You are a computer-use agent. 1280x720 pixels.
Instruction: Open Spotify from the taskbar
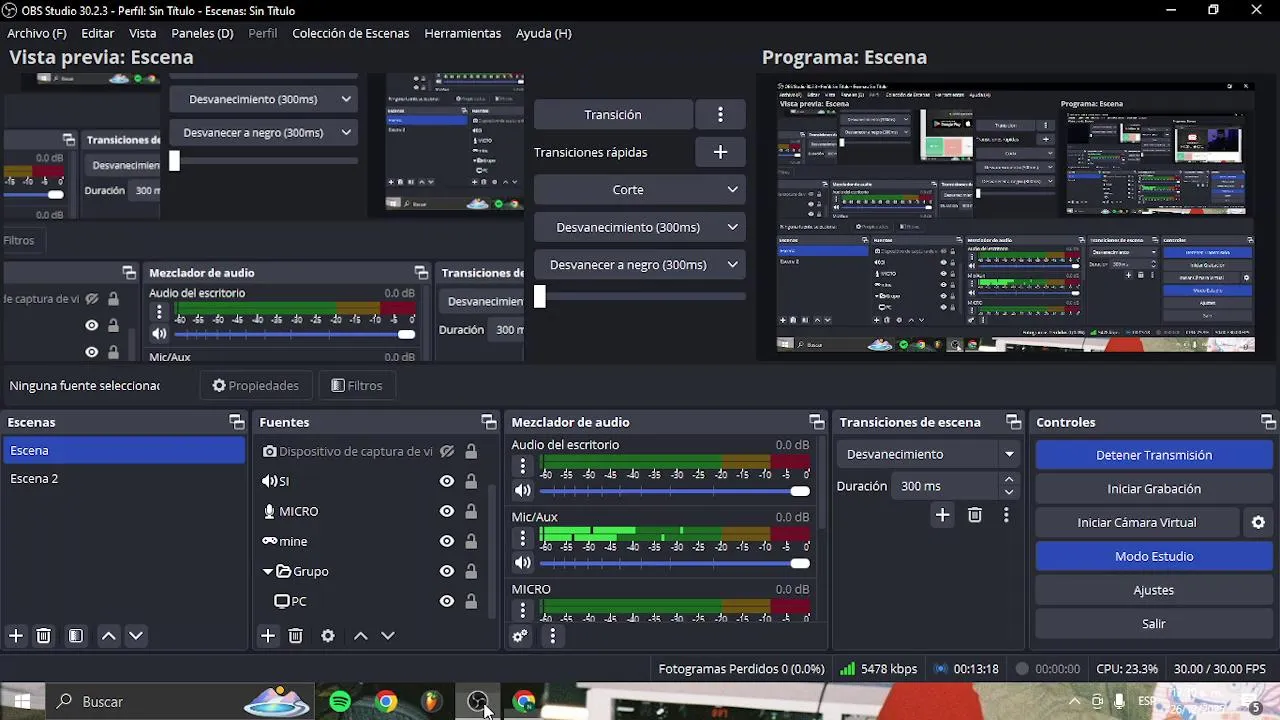340,702
